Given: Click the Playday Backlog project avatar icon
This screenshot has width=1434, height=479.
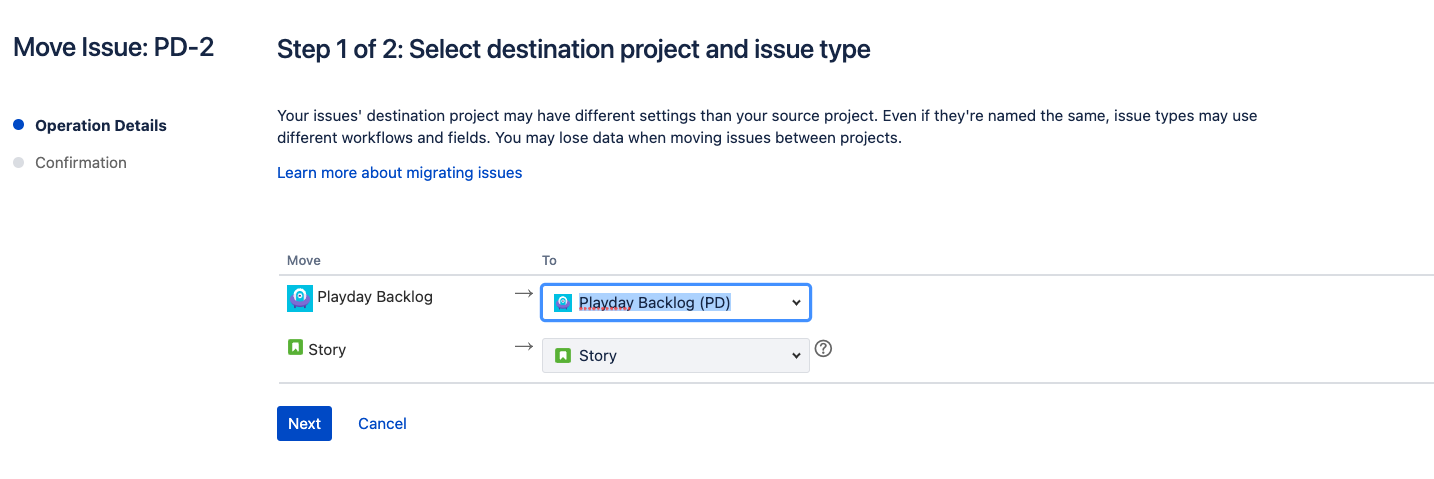Looking at the screenshot, I should point(300,298).
